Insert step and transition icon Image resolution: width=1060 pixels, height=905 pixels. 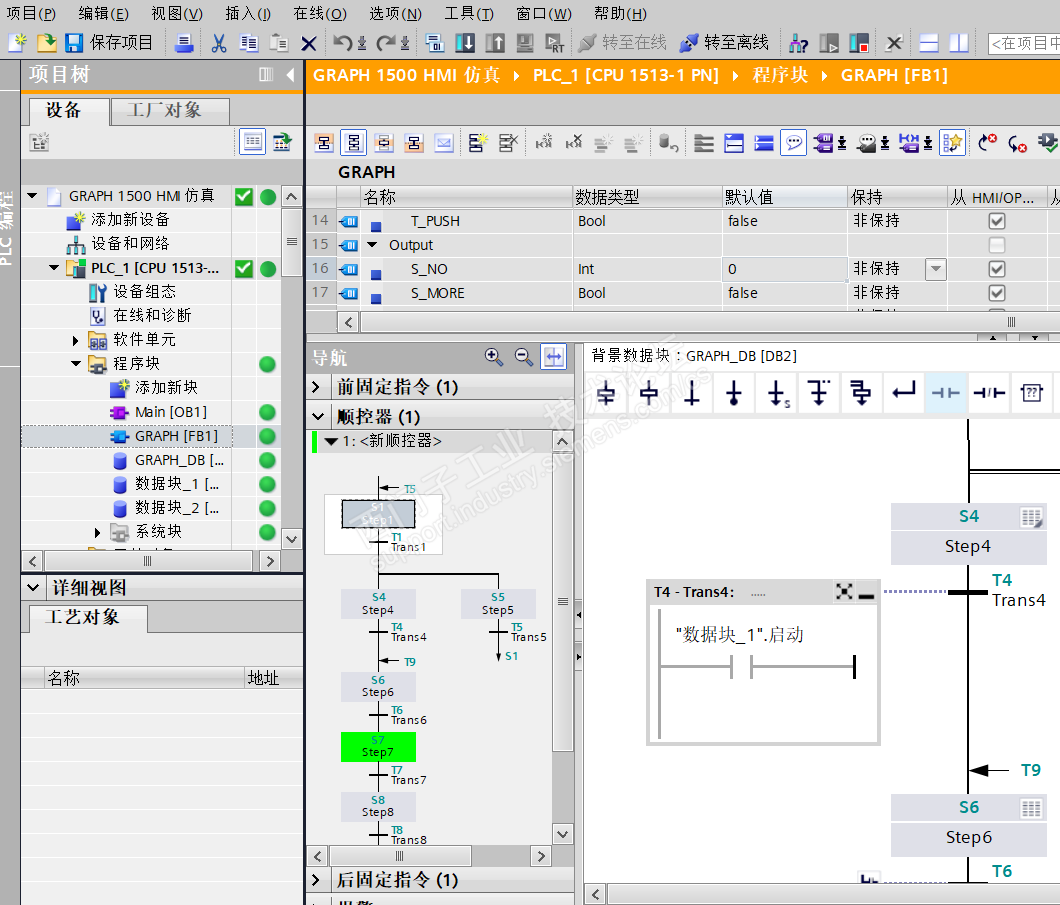606,392
